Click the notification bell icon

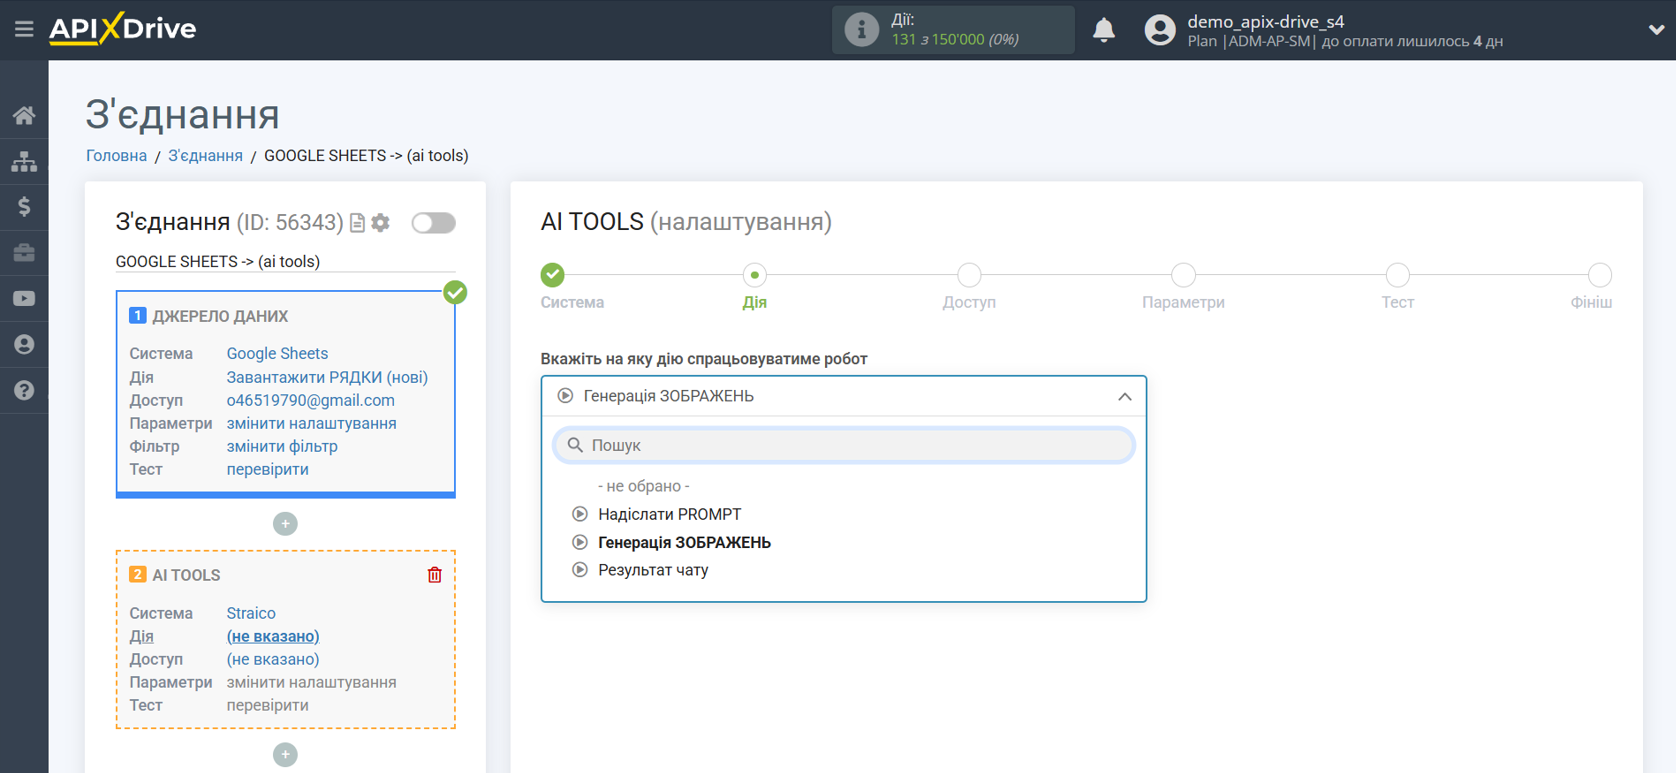click(1103, 30)
